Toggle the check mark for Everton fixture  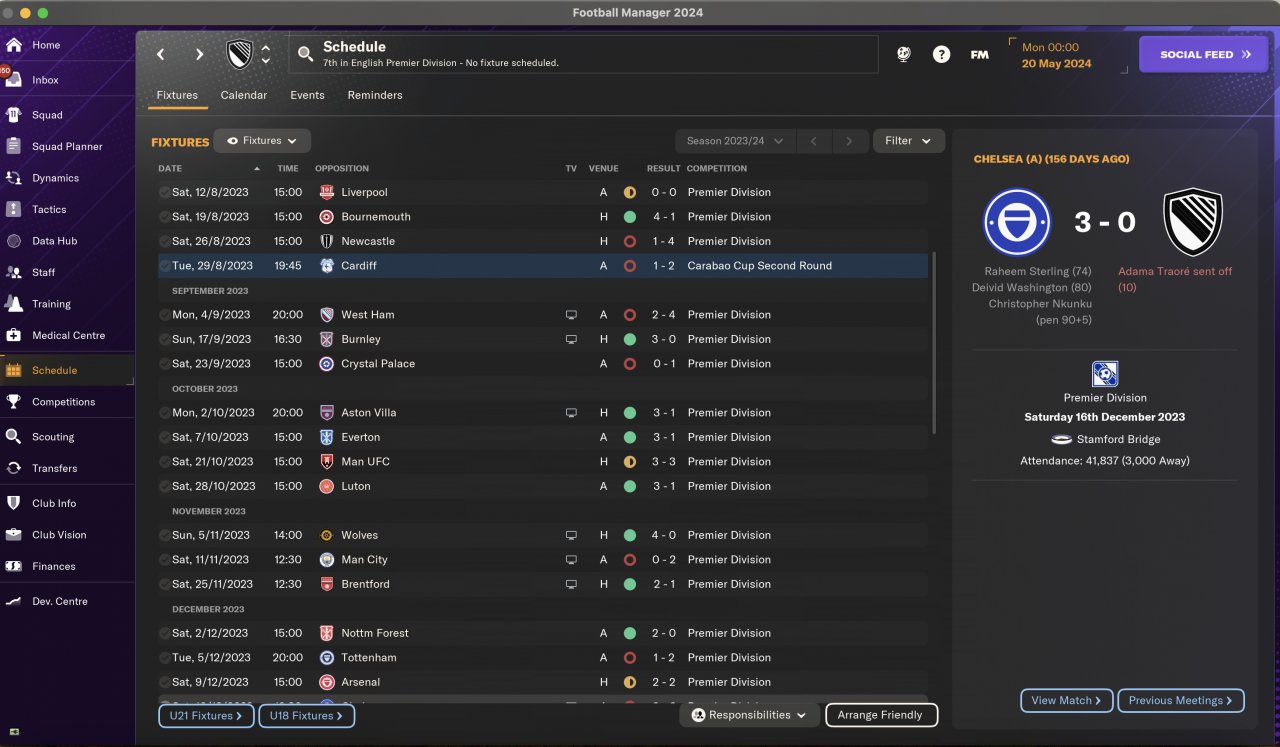pyautogui.click(x=164, y=437)
